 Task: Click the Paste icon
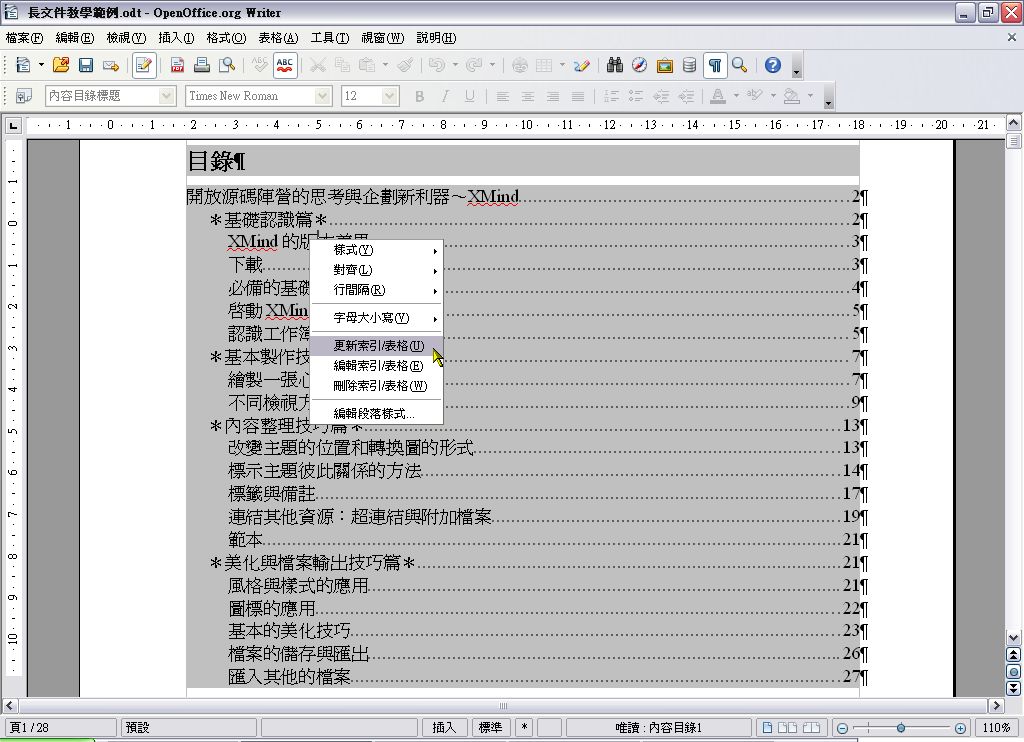[x=367, y=65]
